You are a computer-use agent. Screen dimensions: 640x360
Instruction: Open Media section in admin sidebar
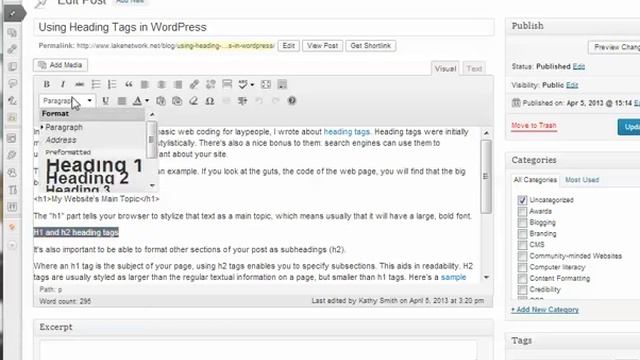click(x=12, y=32)
